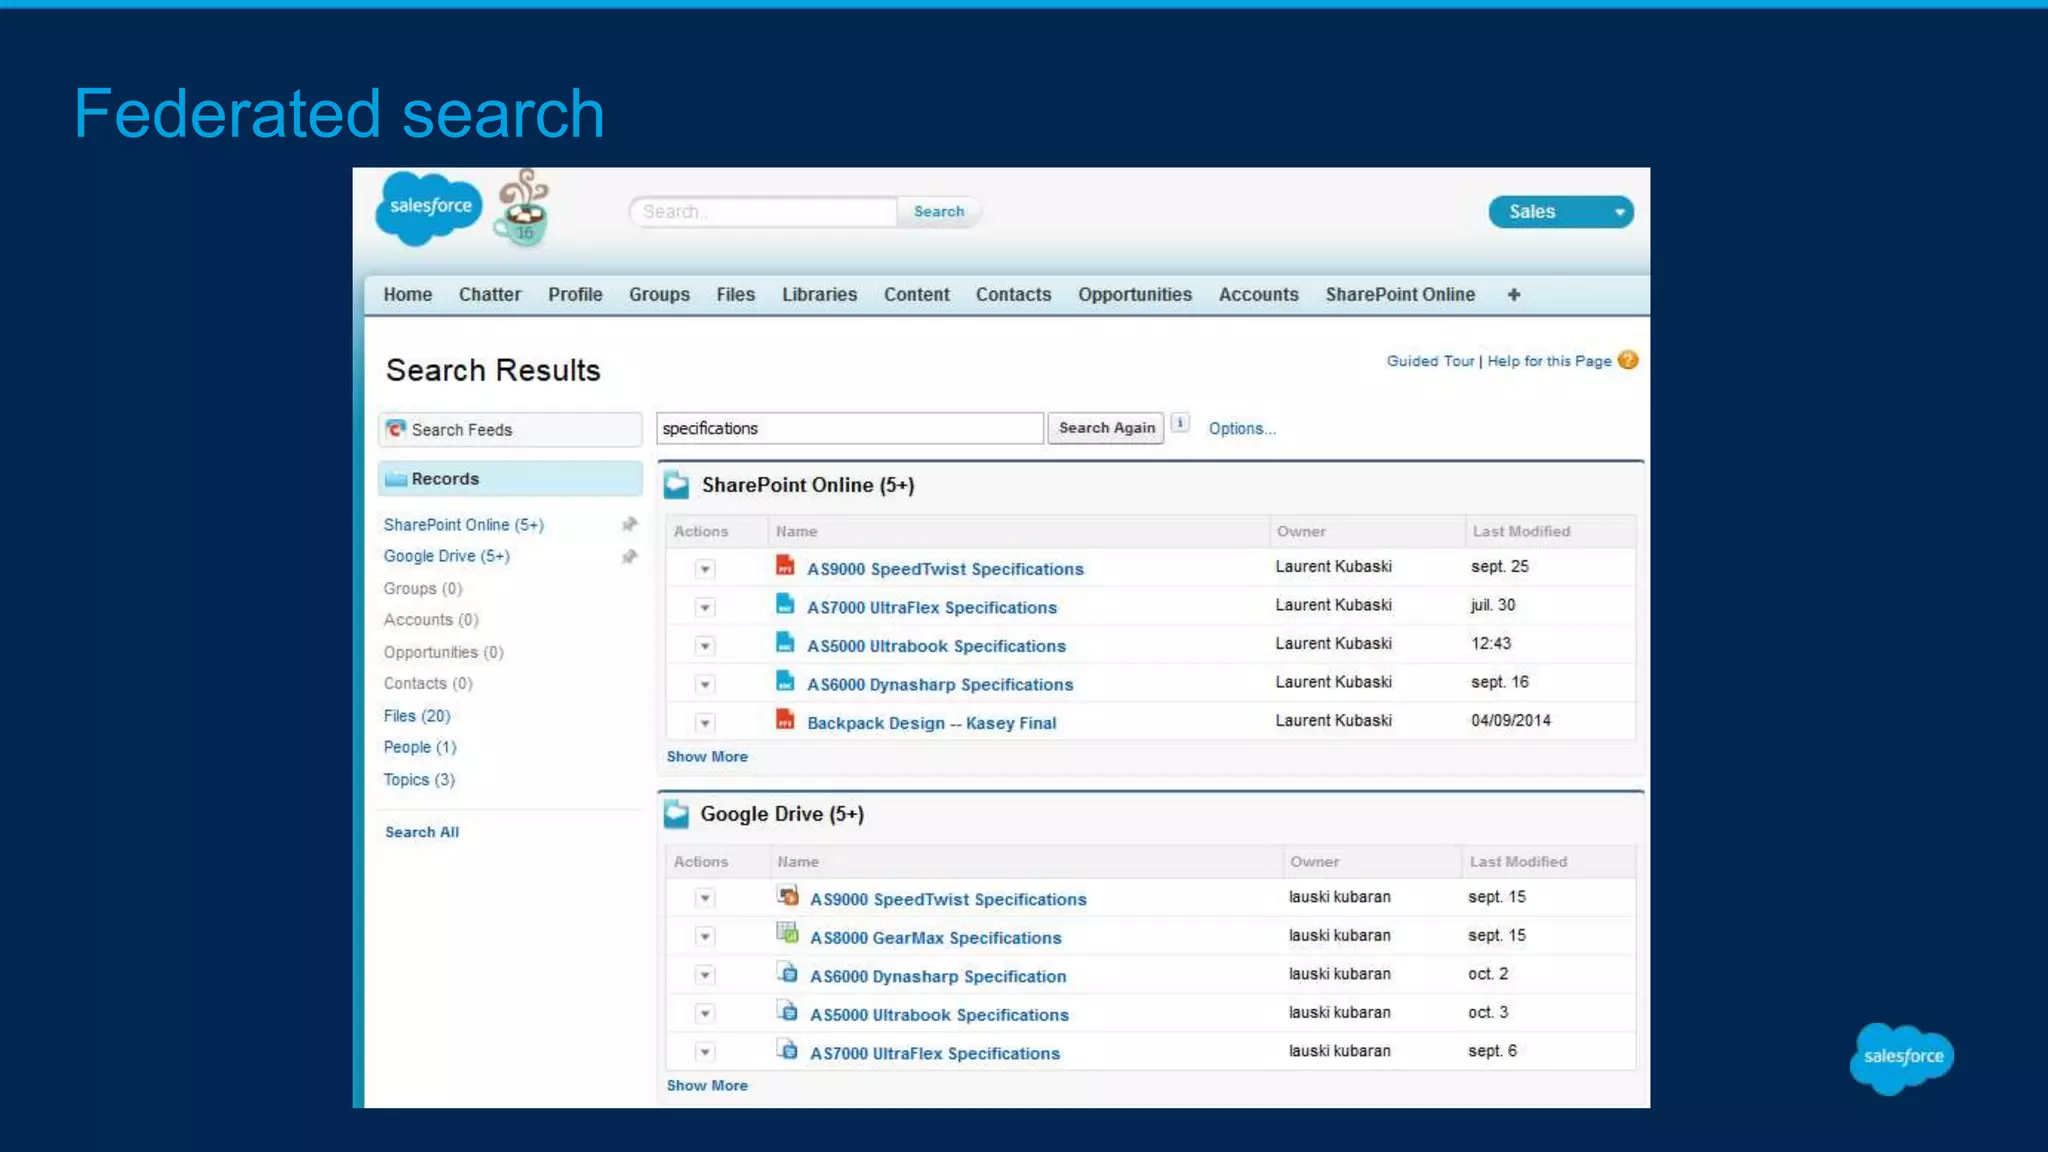Screen dimensions: 2048x1152
Task: Click file icon of Google Drive AS6000 Dynasharp Specification
Action: click(x=788, y=973)
